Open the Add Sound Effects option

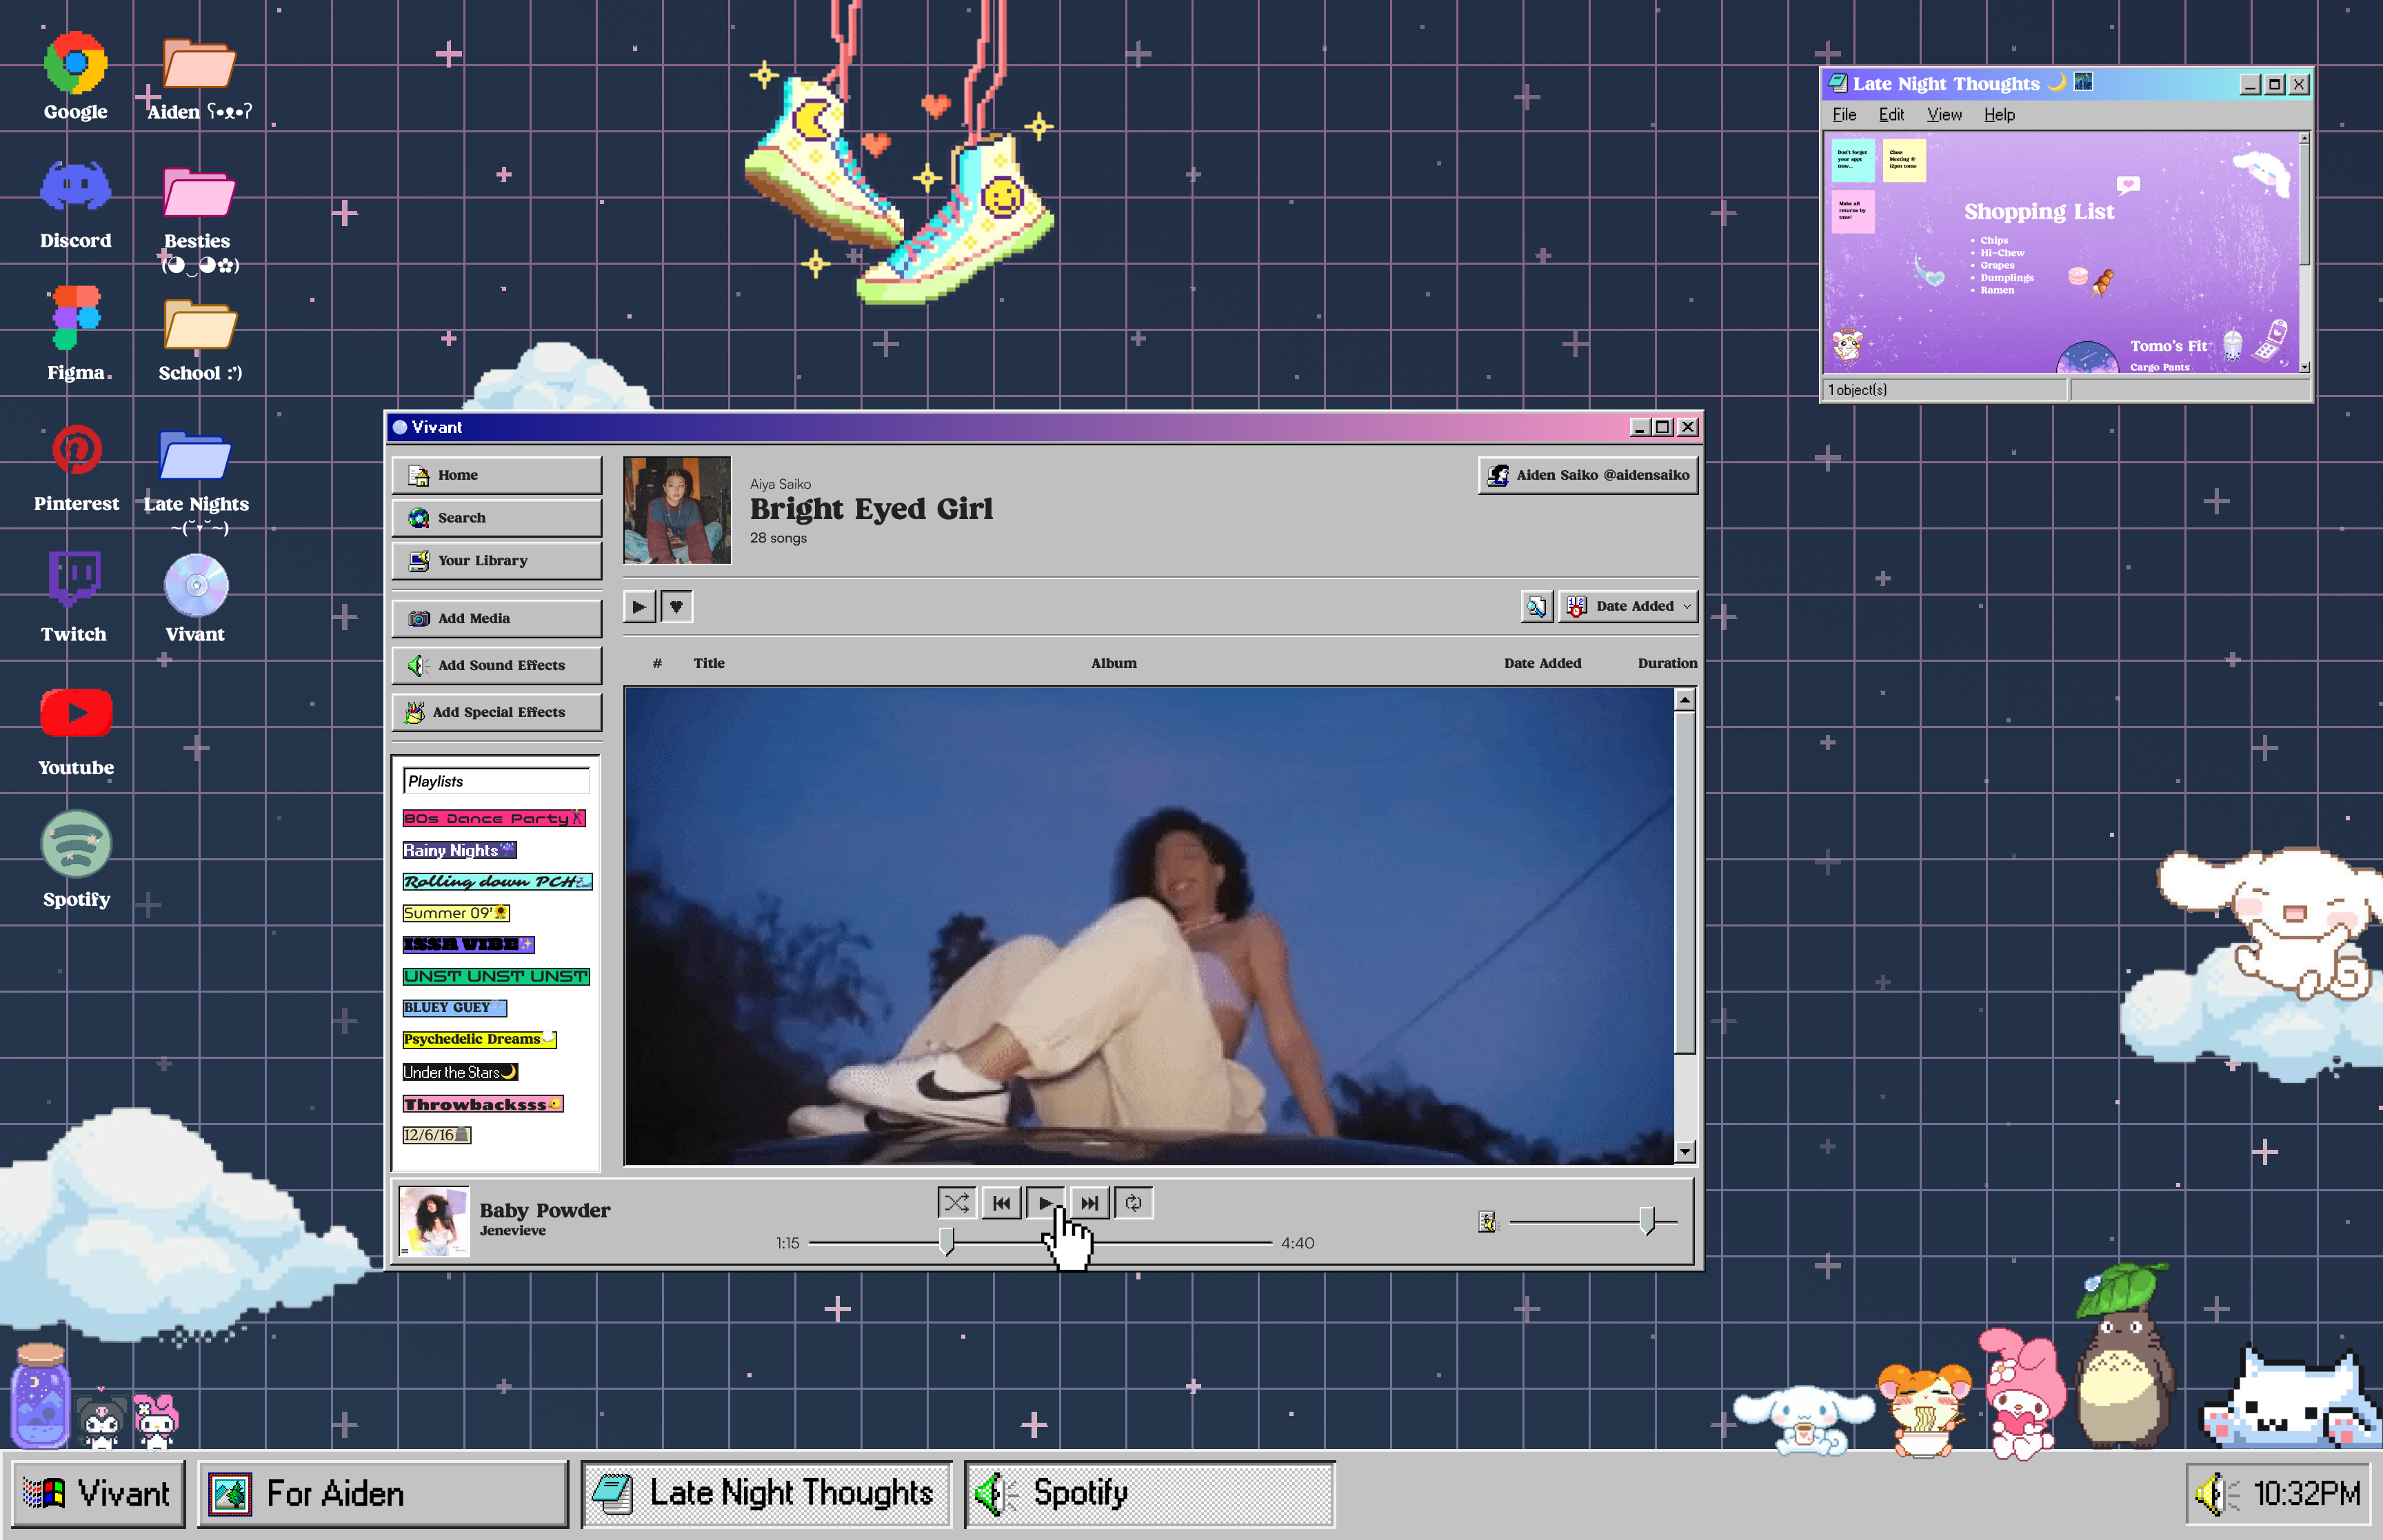497,665
